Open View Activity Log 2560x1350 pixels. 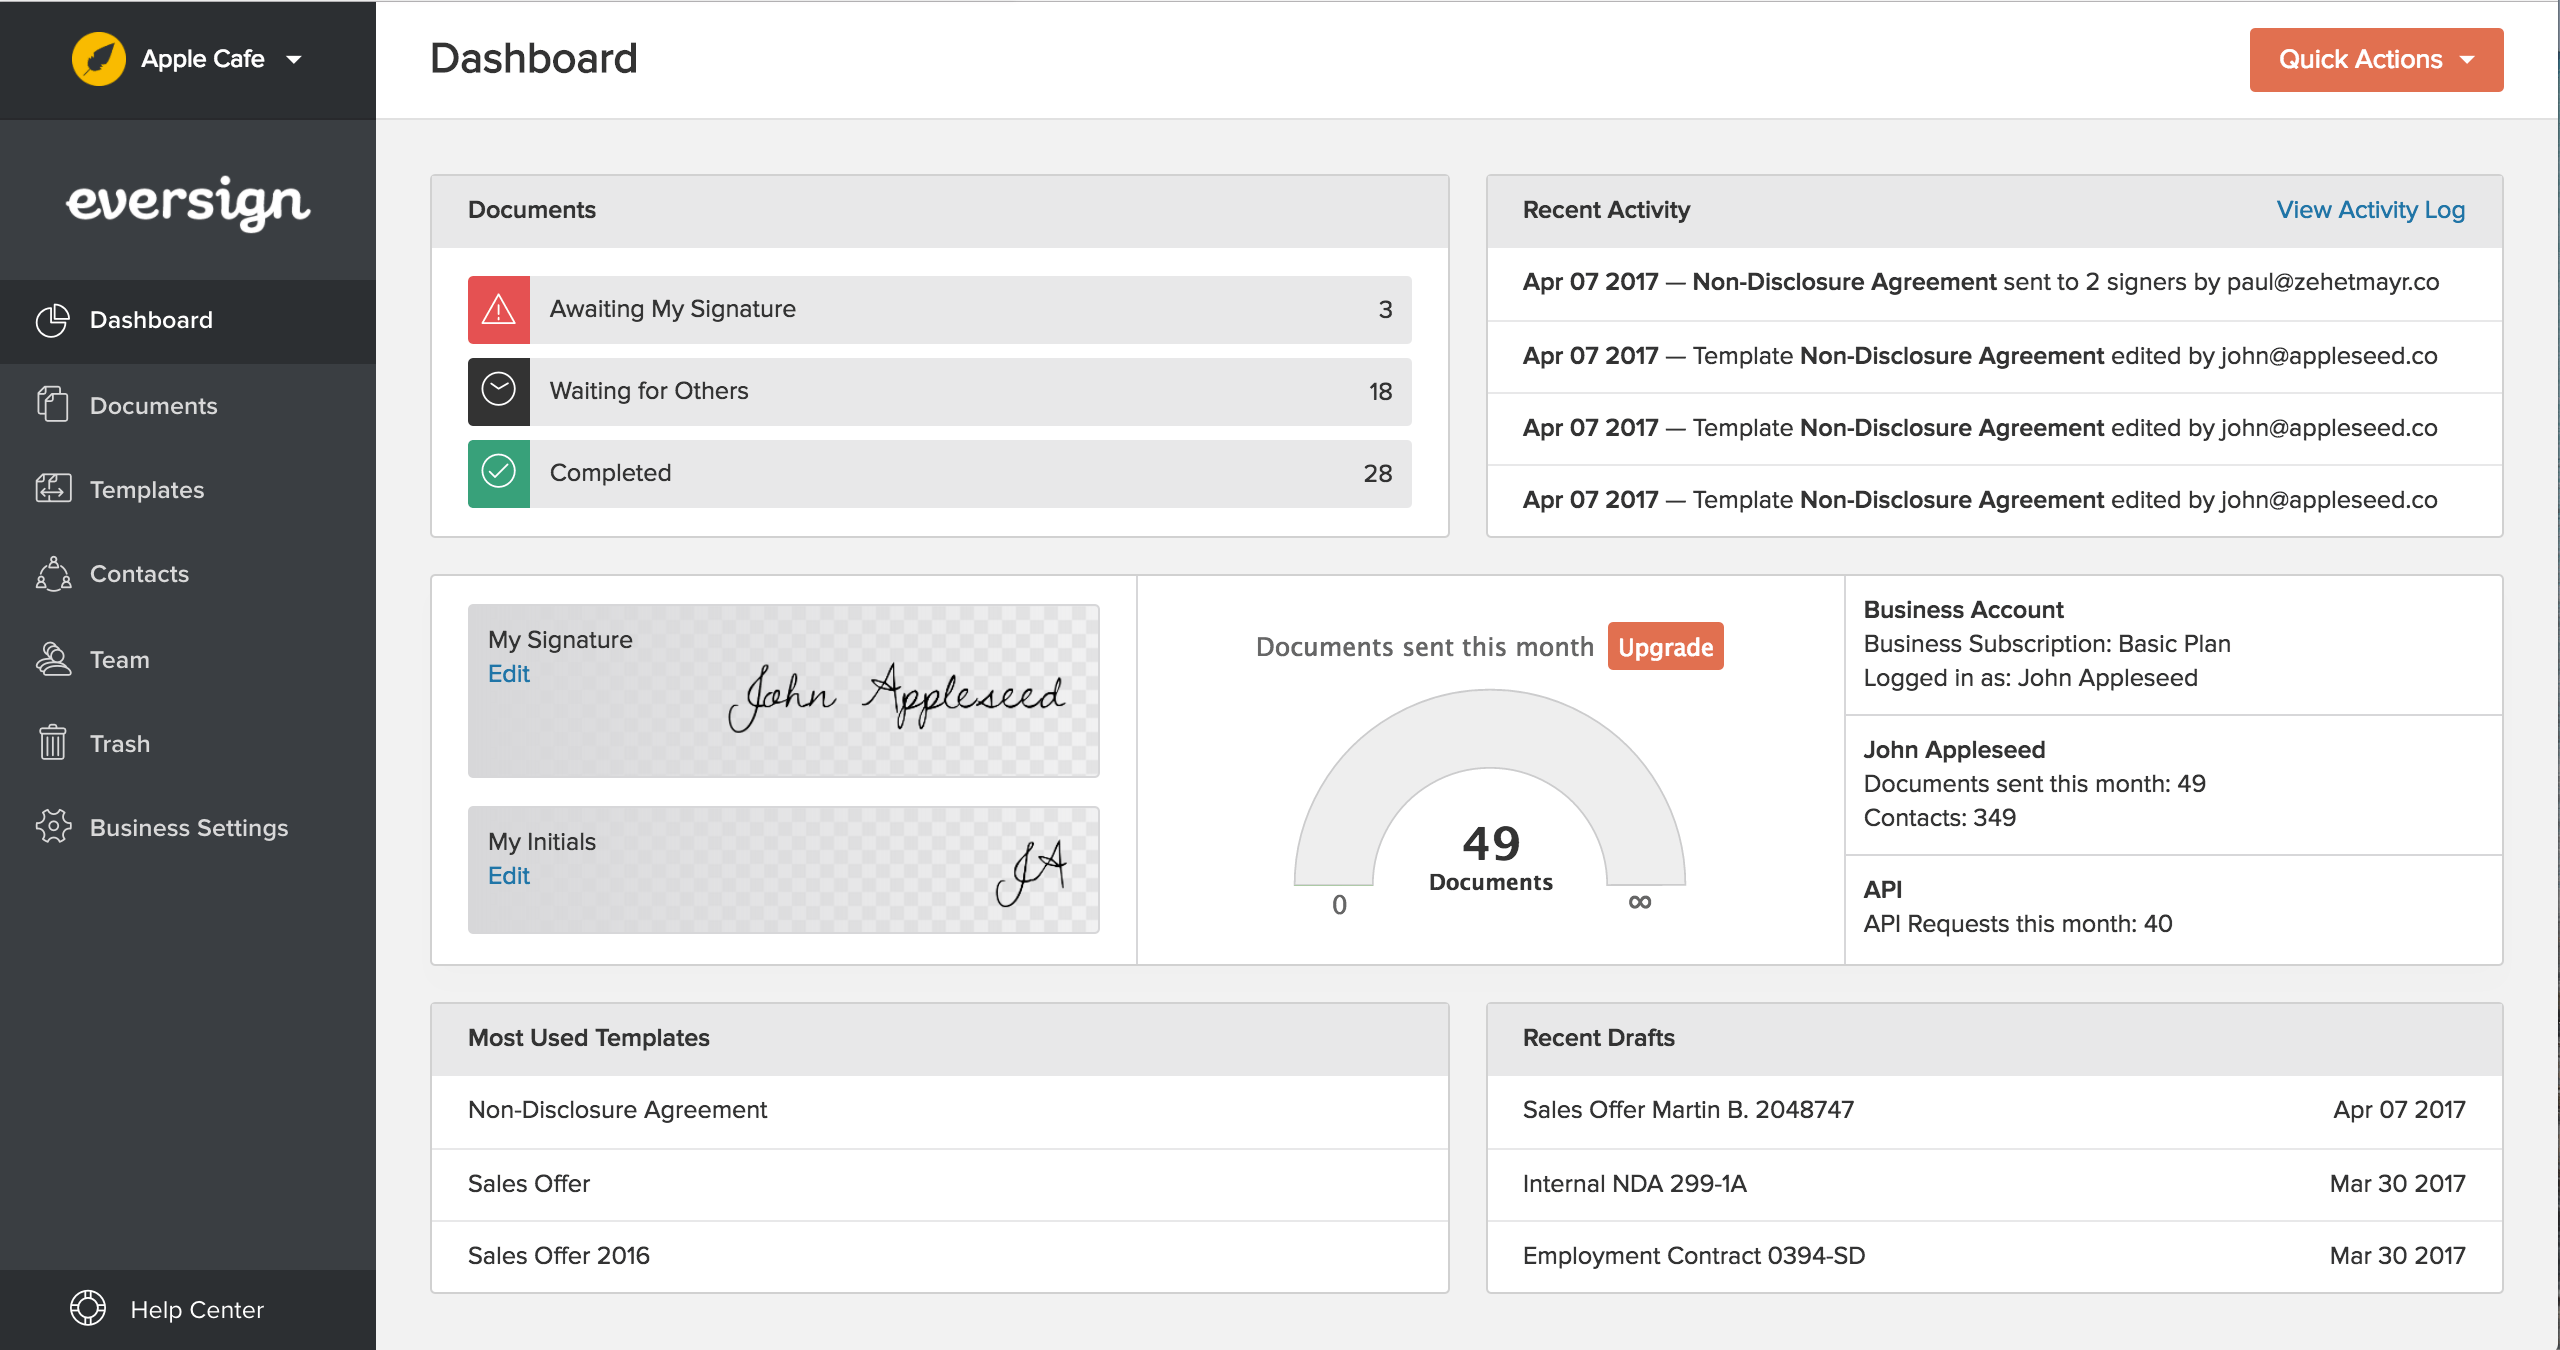pyautogui.click(x=2370, y=209)
